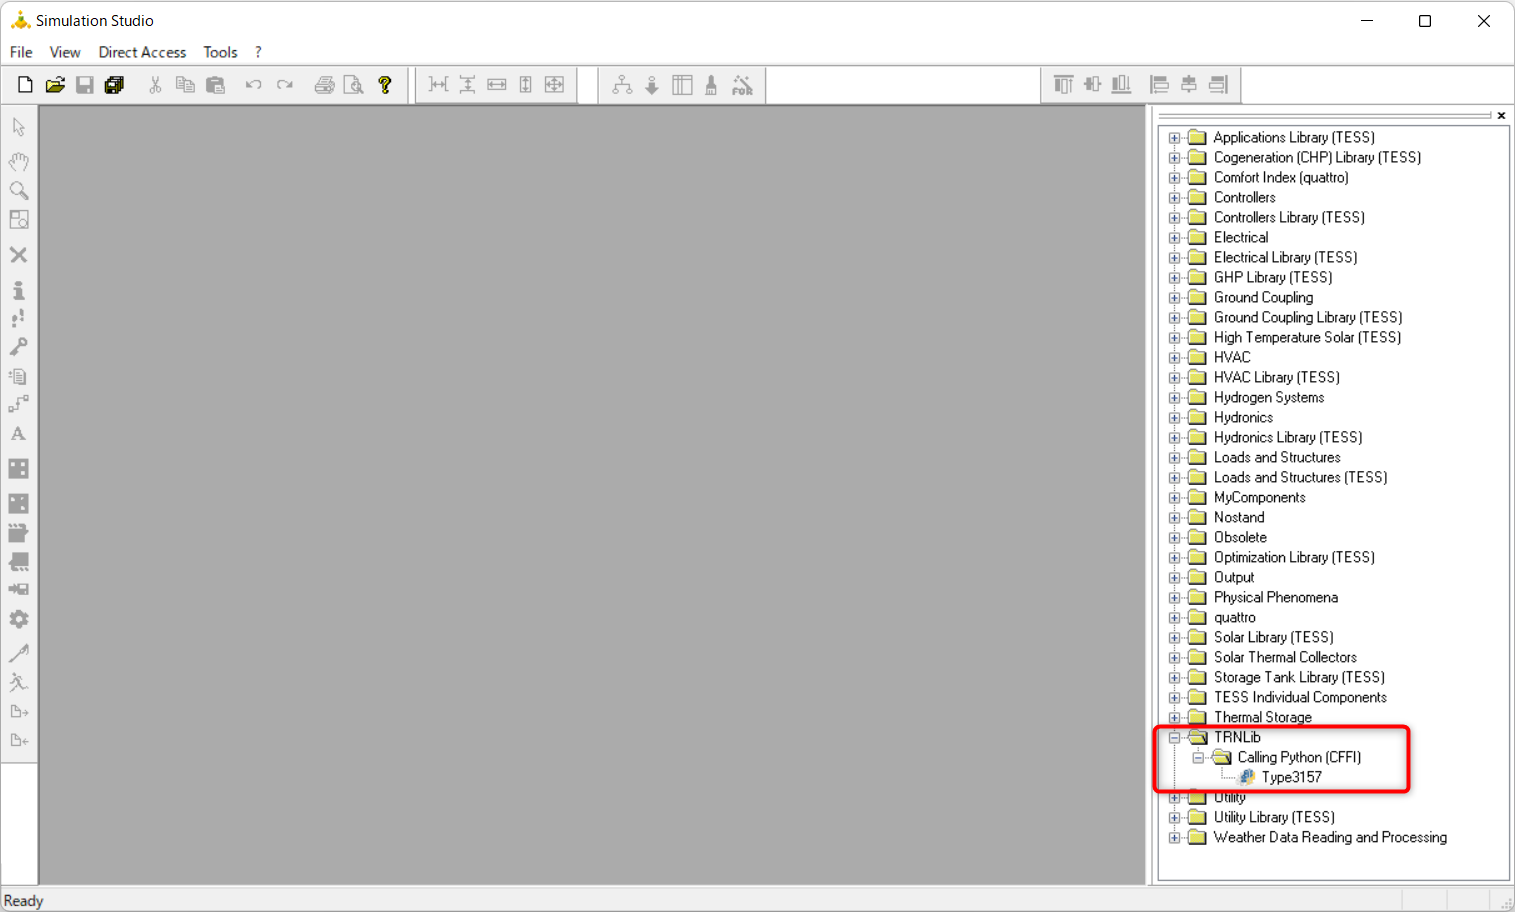Click the FOR Fortran export toolbar icon
Image resolution: width=1515 pixels, height=912 pixels.
pyautogui.click(x=742, y=85)
